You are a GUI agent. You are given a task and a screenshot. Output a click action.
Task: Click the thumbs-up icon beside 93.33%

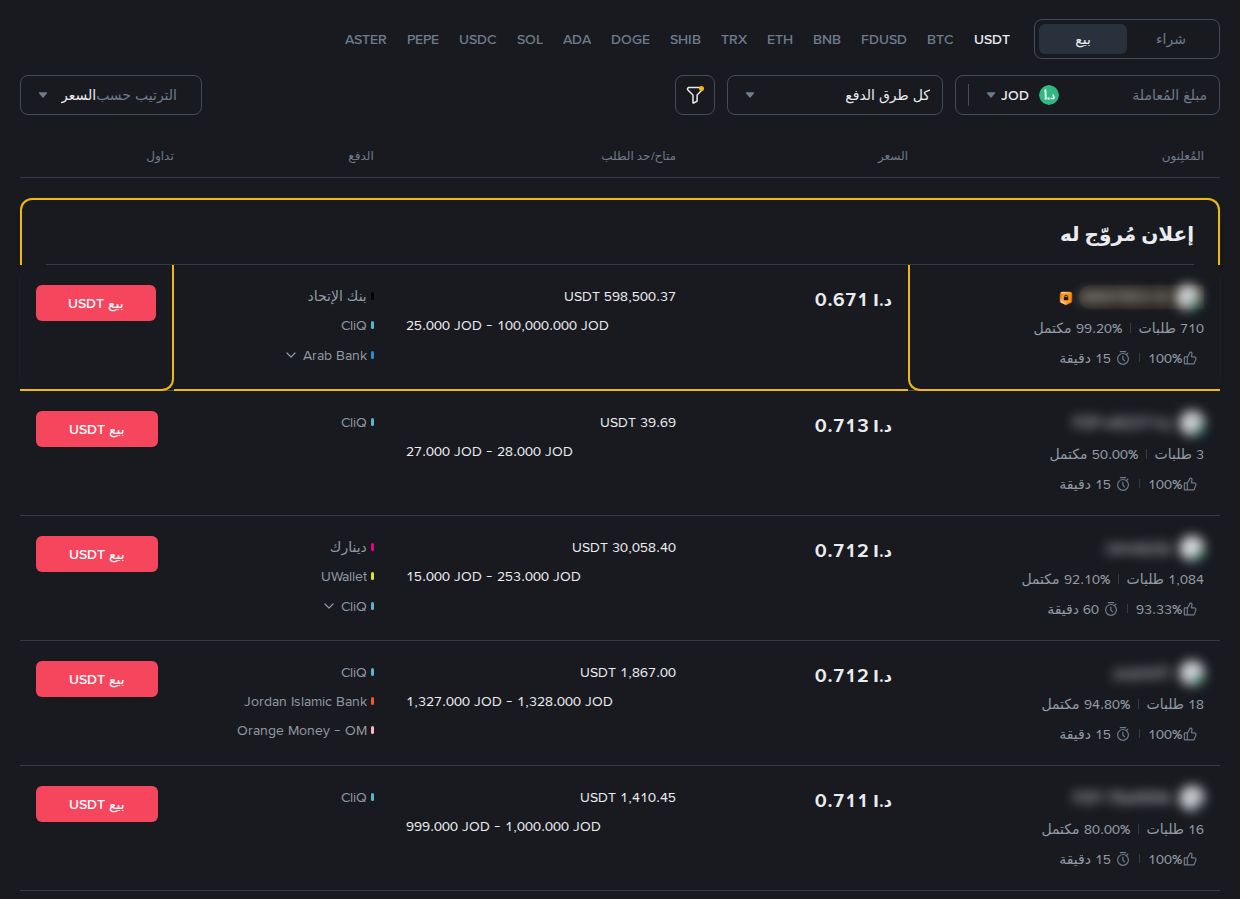click(x=1190, y=609)
